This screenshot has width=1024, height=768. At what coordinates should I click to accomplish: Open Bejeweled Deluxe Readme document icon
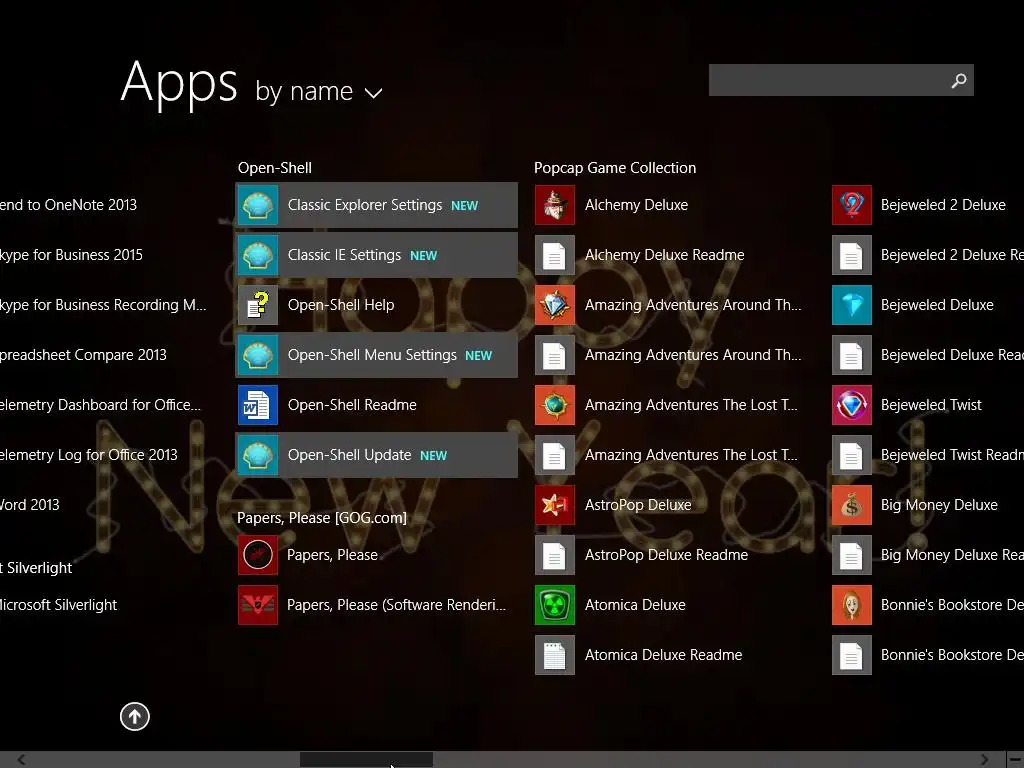click(x=852, y=355)
